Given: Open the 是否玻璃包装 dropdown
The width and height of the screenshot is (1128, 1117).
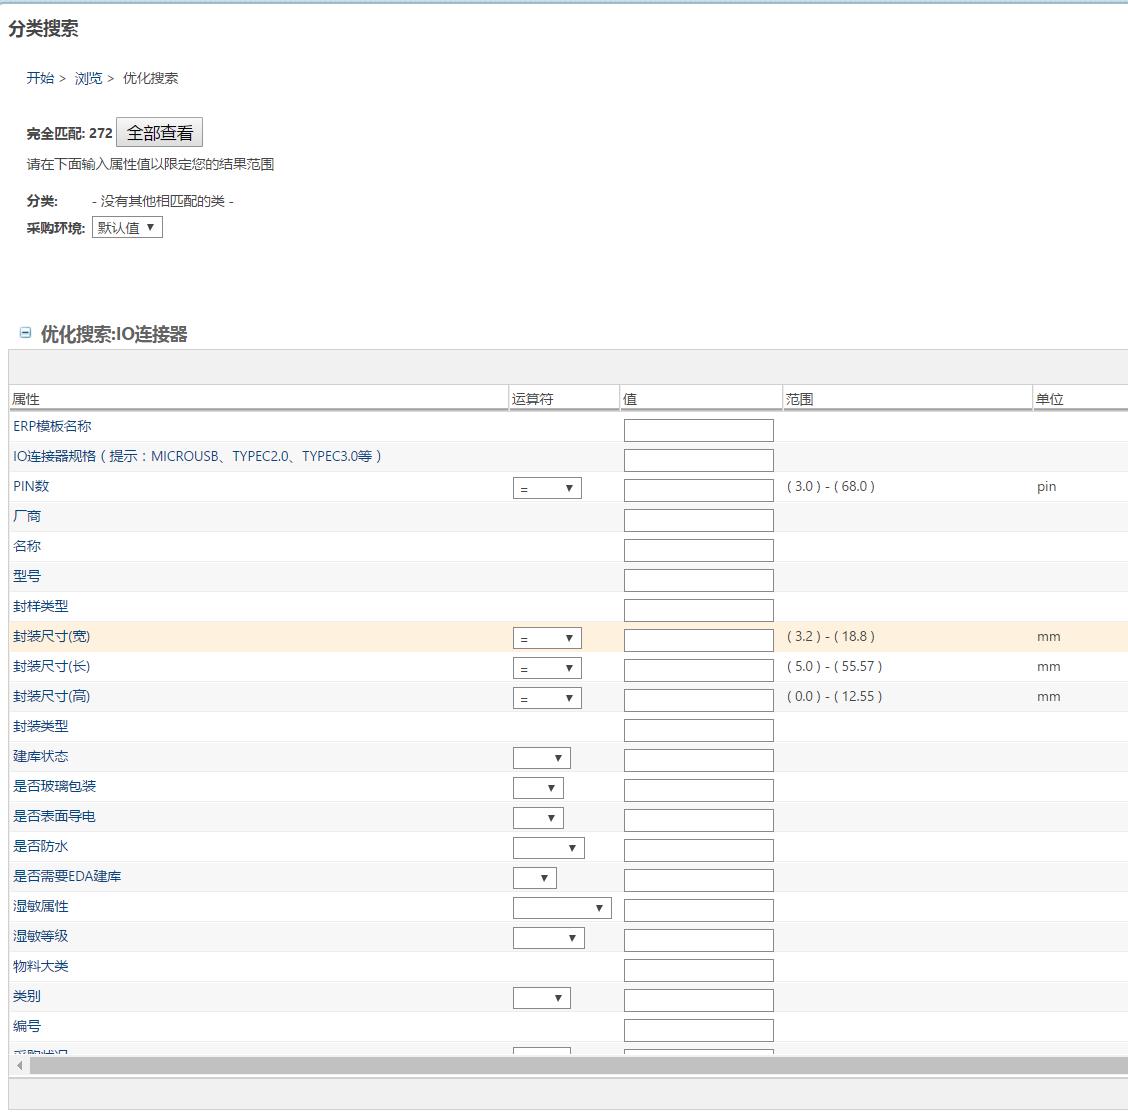Looking at the screenshot, I should tap(538, 788).
